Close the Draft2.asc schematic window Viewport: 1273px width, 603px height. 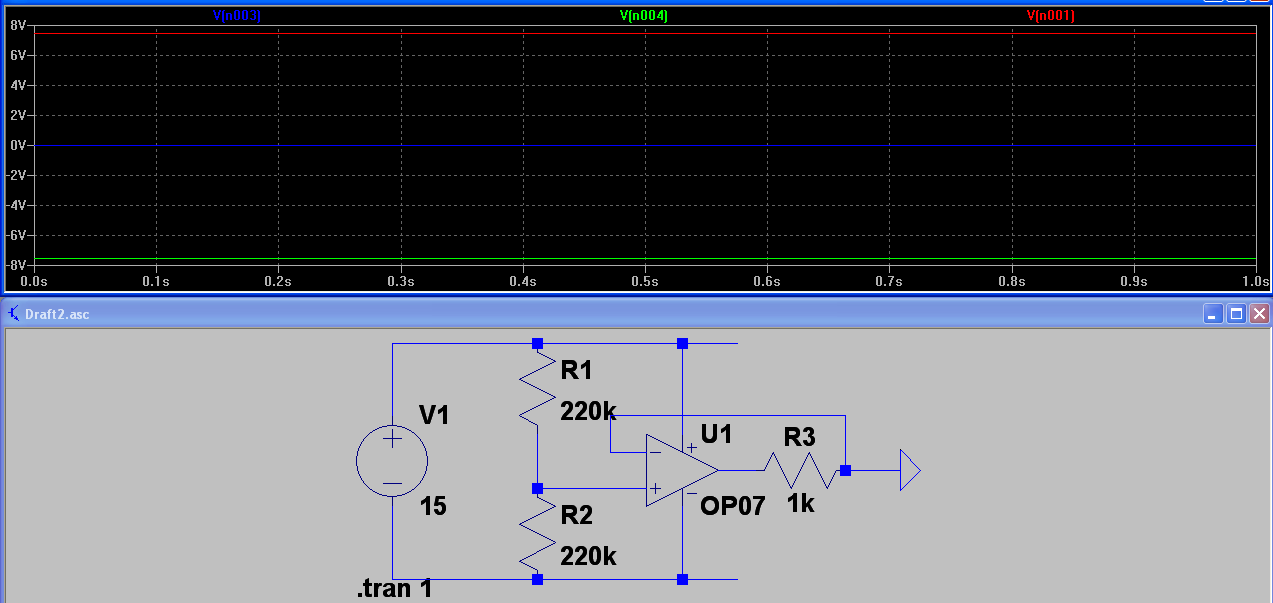[1259, 314]
